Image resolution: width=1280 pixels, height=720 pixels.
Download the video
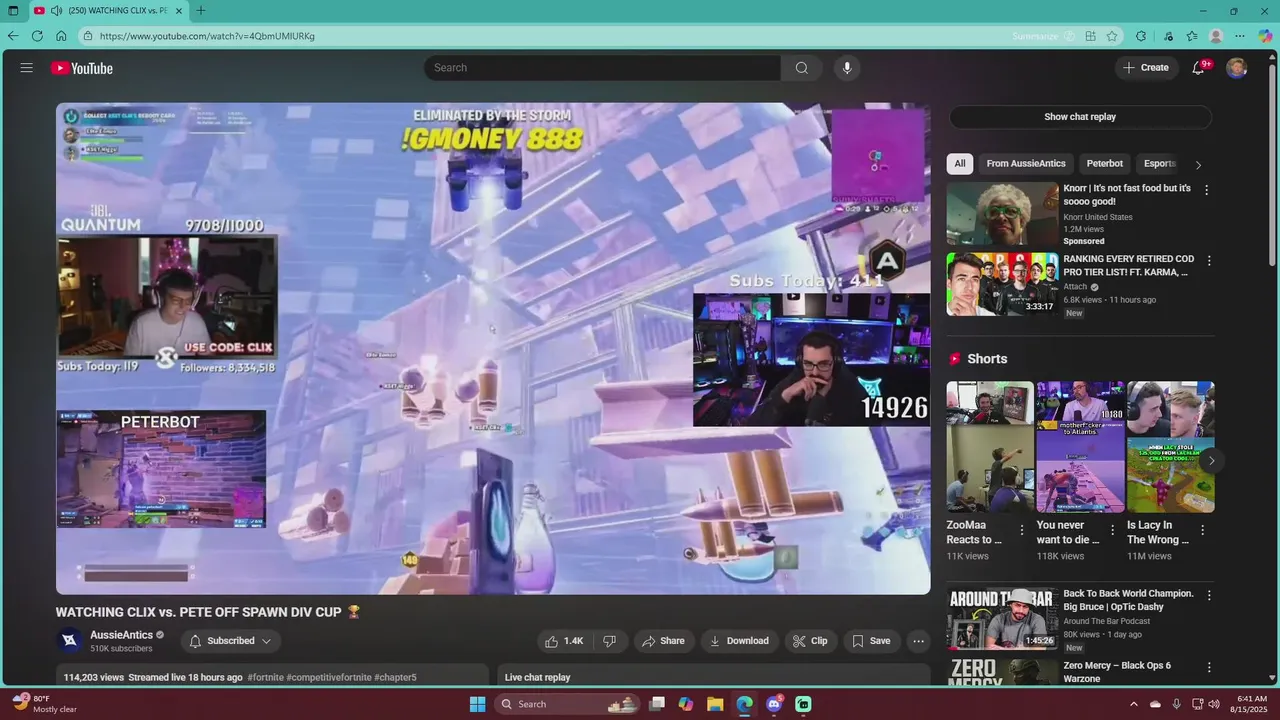tap(739, 641)
